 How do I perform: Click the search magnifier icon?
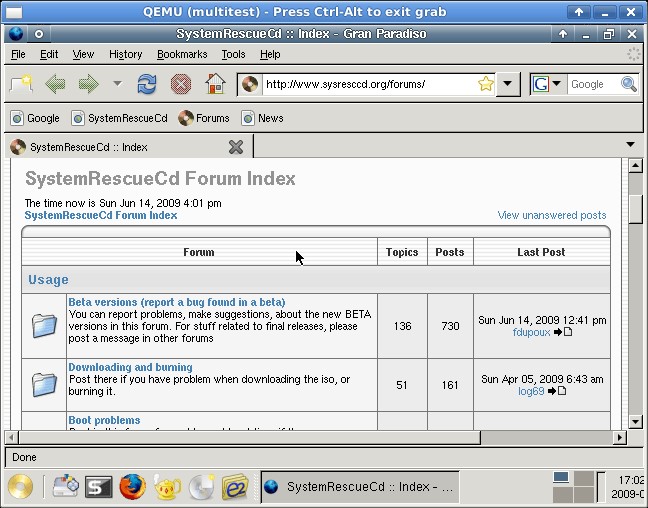tap(629, 84)
